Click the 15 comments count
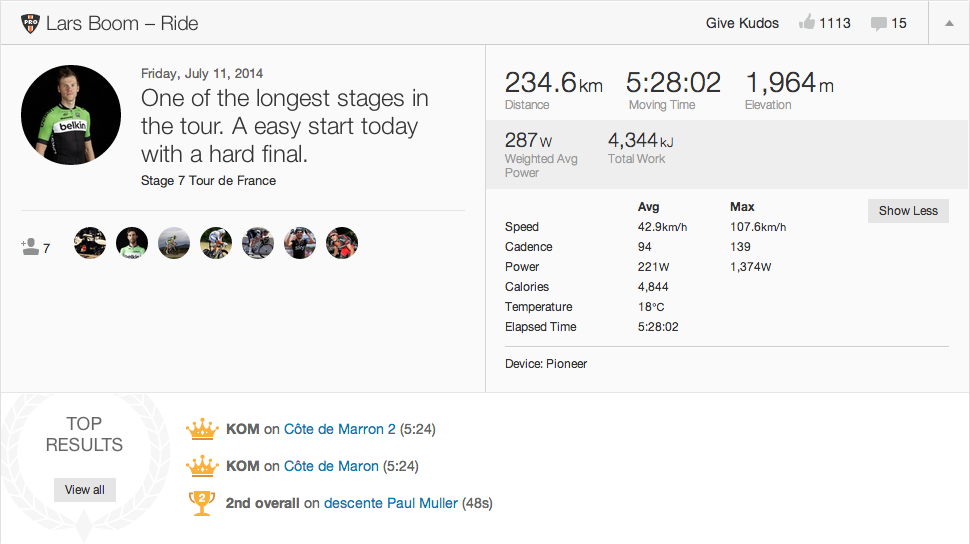 899,23
